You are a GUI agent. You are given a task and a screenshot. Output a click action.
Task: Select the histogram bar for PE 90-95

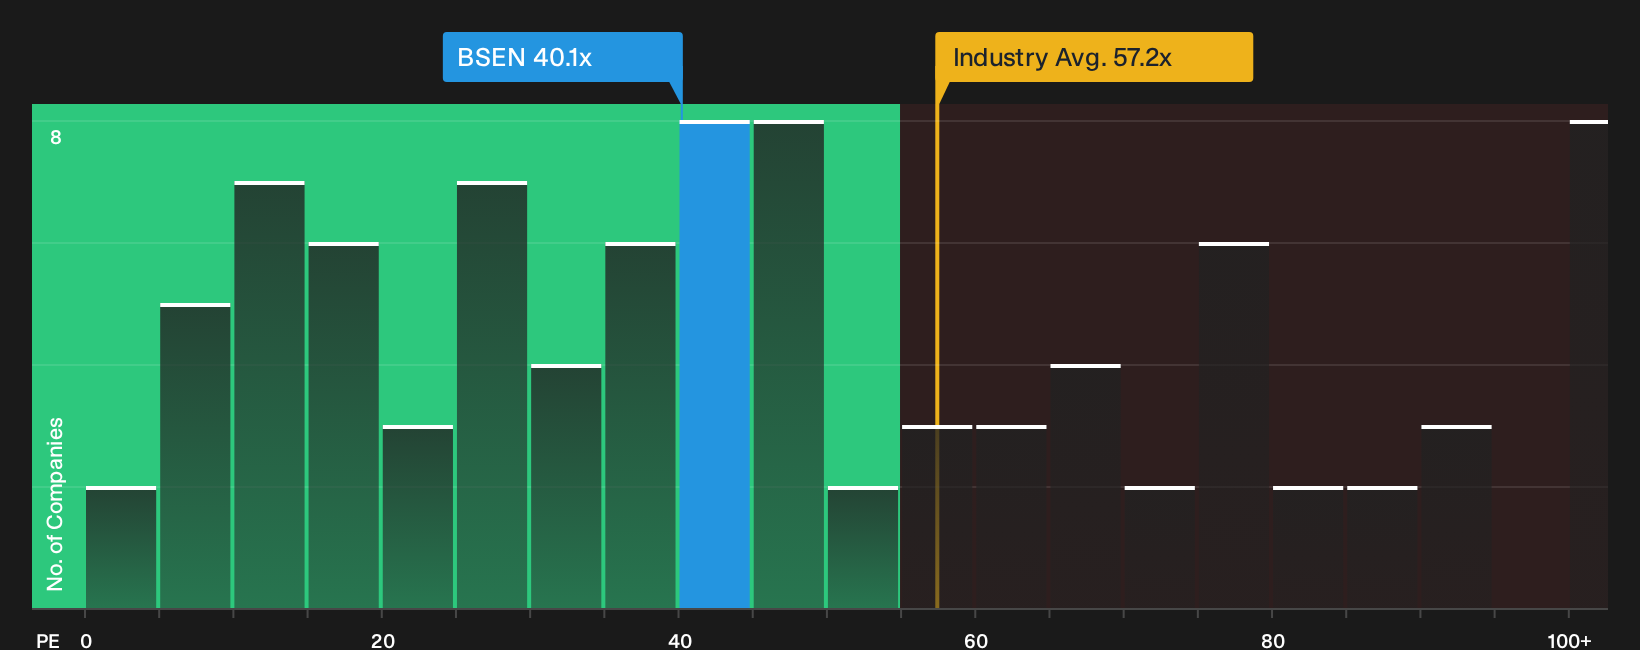coord(1456,517)
